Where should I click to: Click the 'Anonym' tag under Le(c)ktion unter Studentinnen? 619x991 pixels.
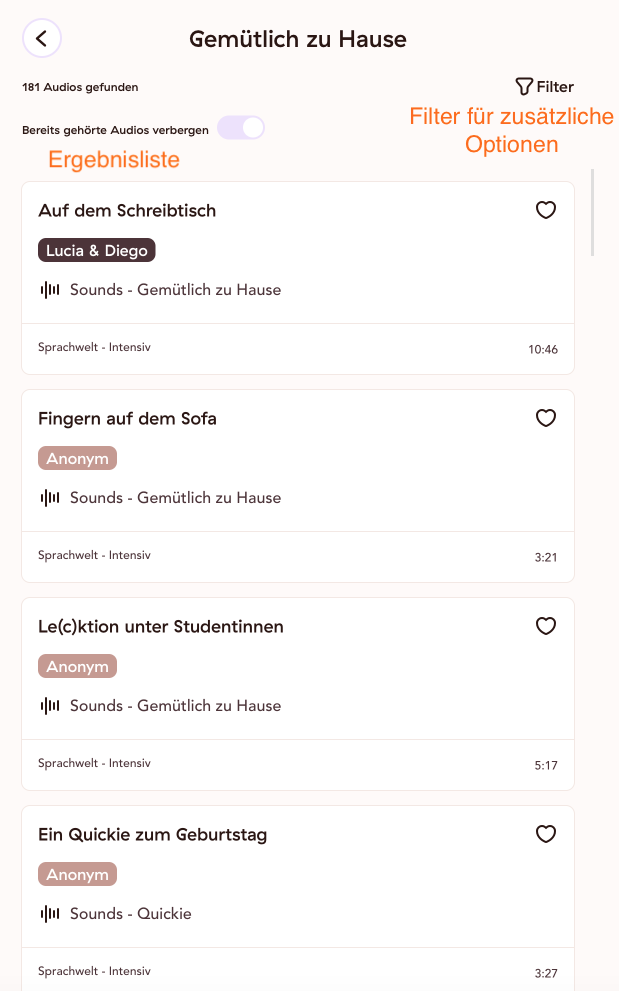point(77,666)
